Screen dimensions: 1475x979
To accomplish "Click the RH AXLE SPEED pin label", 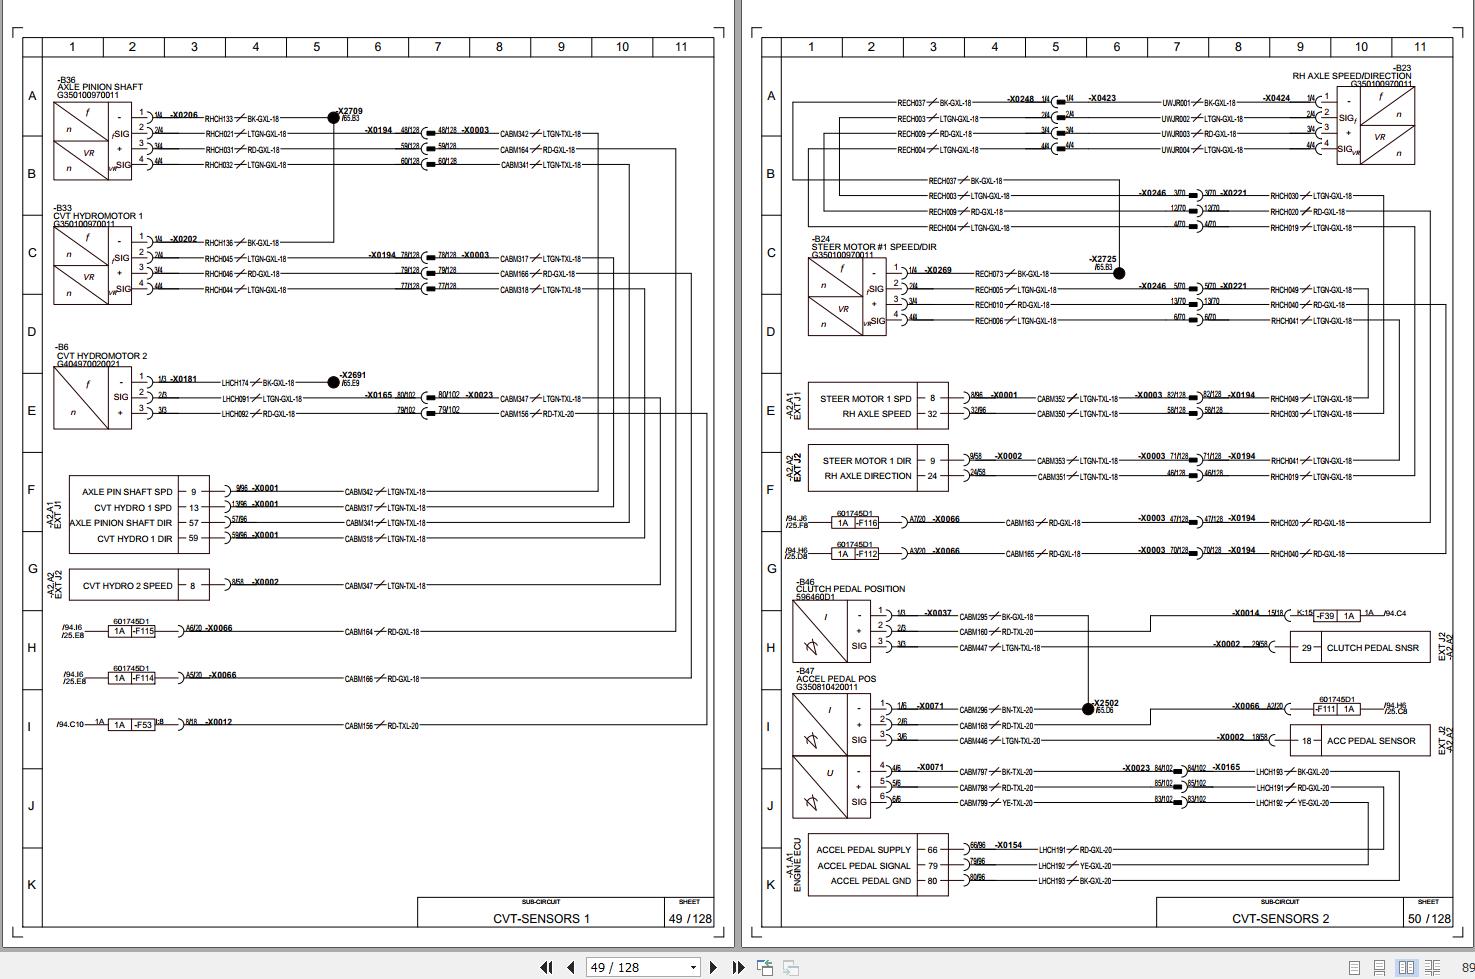I will click(877, 414).
